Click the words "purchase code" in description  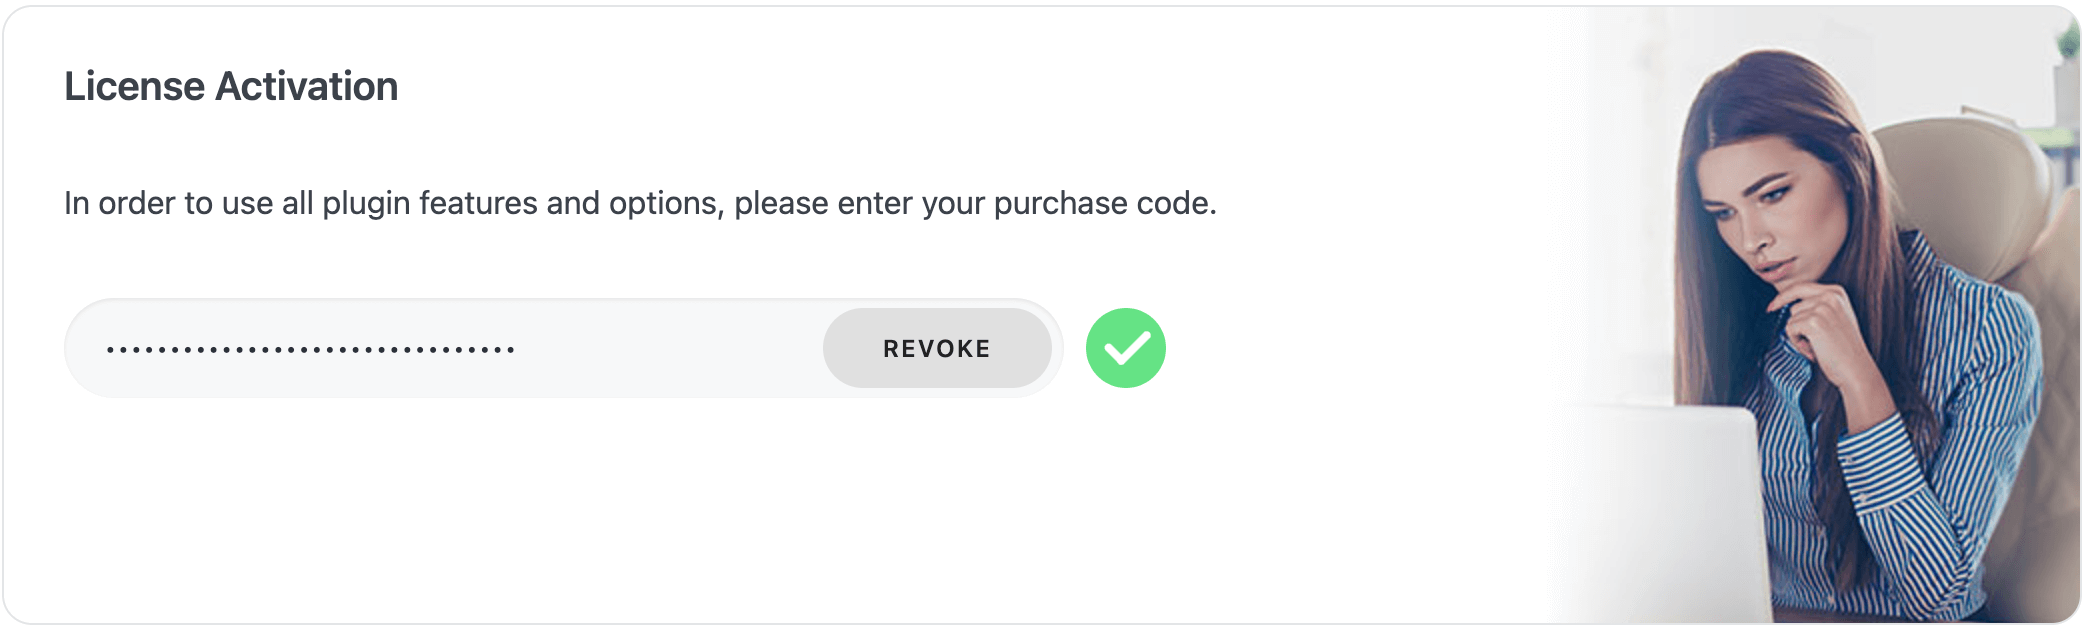click(x=1103, y=203)
